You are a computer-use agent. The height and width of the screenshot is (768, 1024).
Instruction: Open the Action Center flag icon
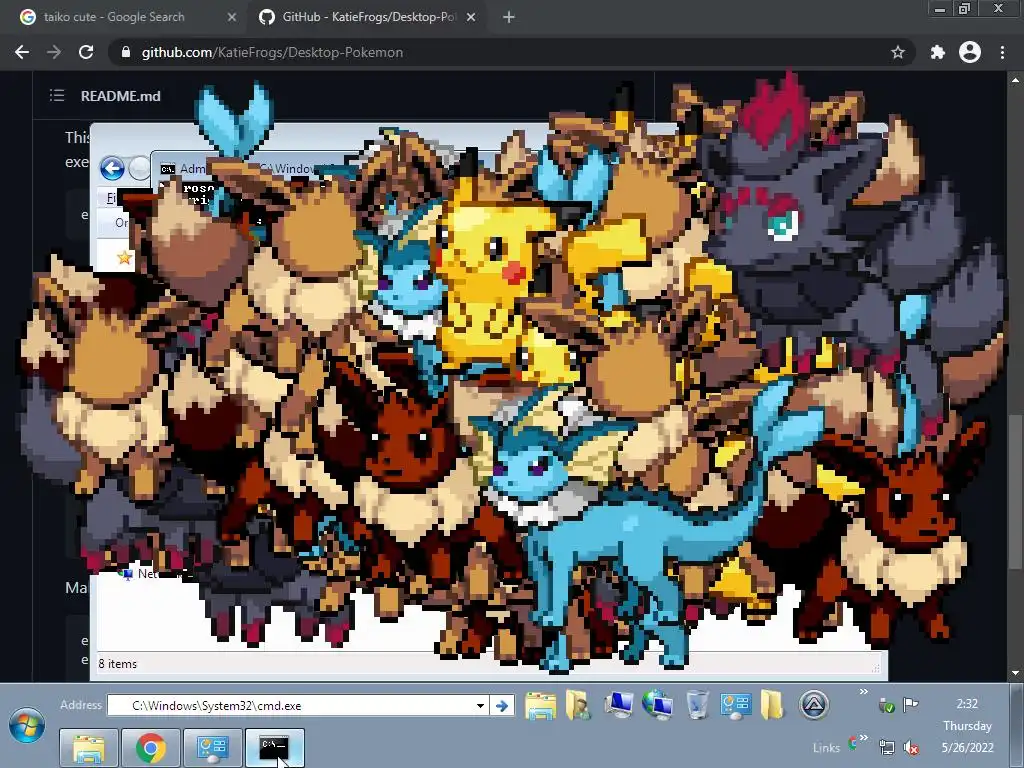point(910,704)
